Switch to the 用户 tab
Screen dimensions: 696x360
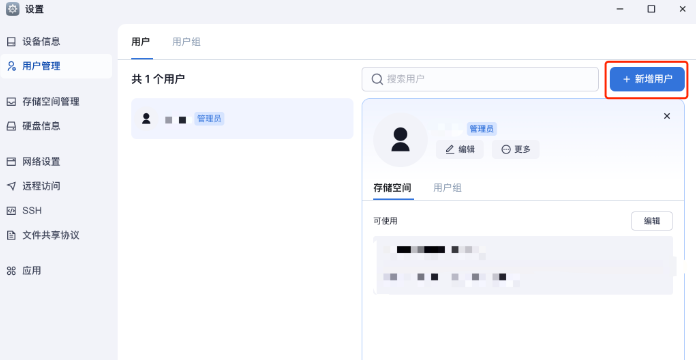tap(141, 42)
